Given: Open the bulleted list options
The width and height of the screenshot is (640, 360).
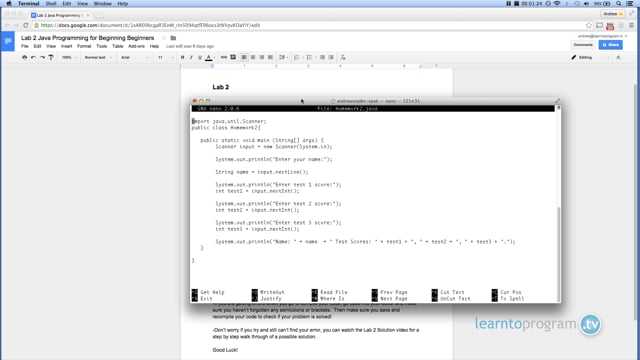Looking at the screenshot, I should point(310,58).
